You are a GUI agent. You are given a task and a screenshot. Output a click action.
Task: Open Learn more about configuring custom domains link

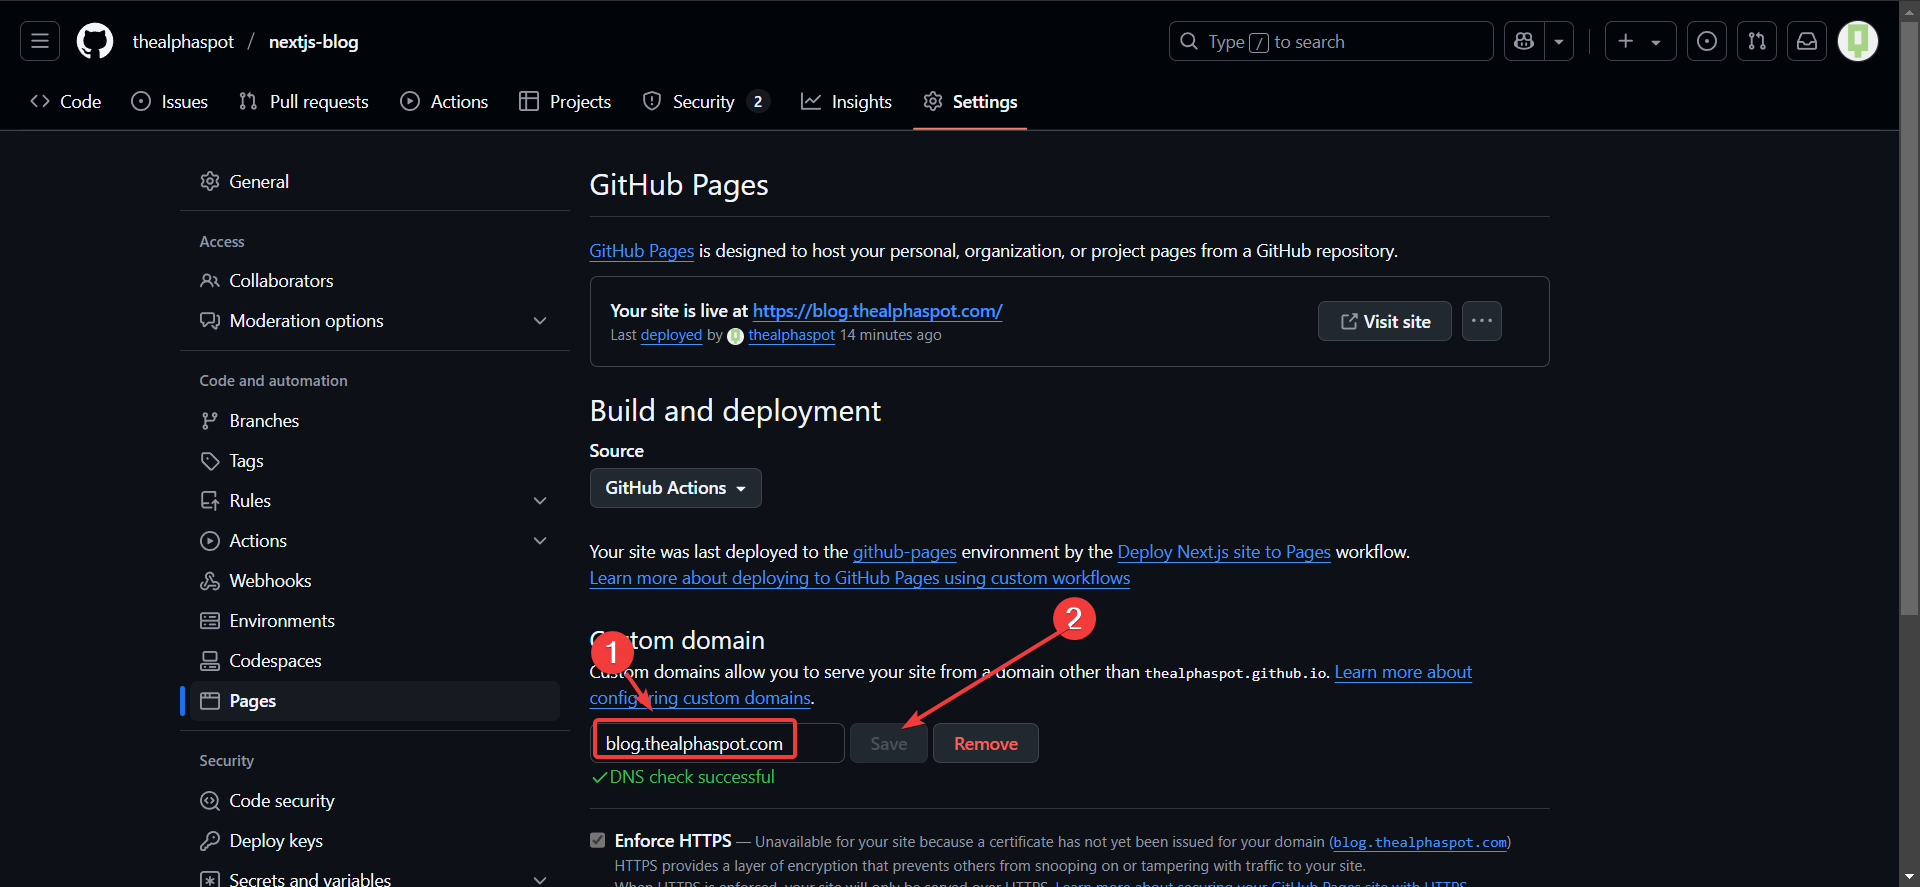click(1403, 672)
